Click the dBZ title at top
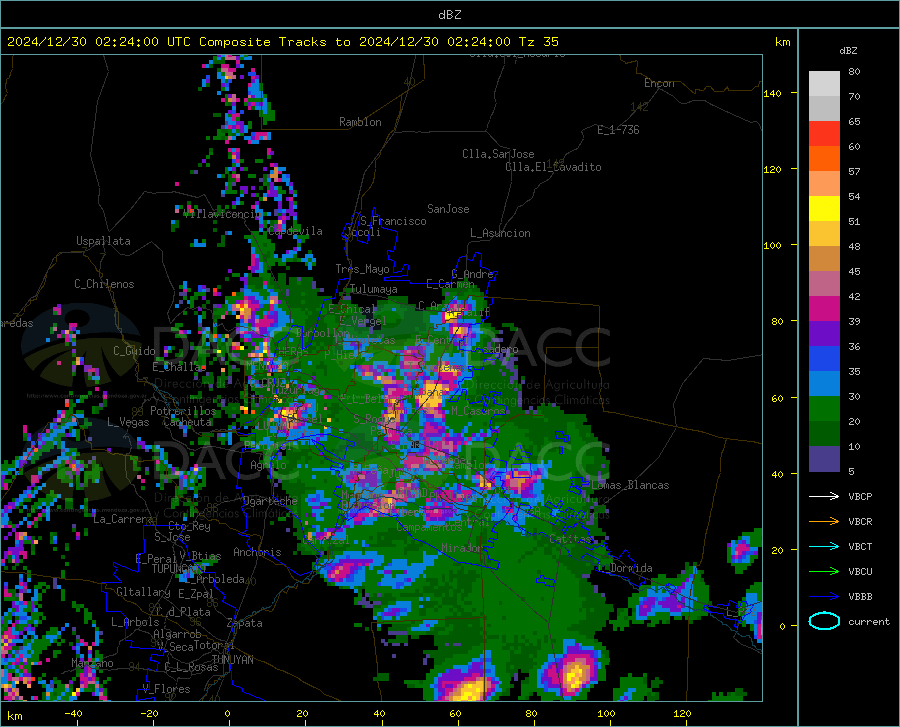900x727 pixels. coord(449,15)
